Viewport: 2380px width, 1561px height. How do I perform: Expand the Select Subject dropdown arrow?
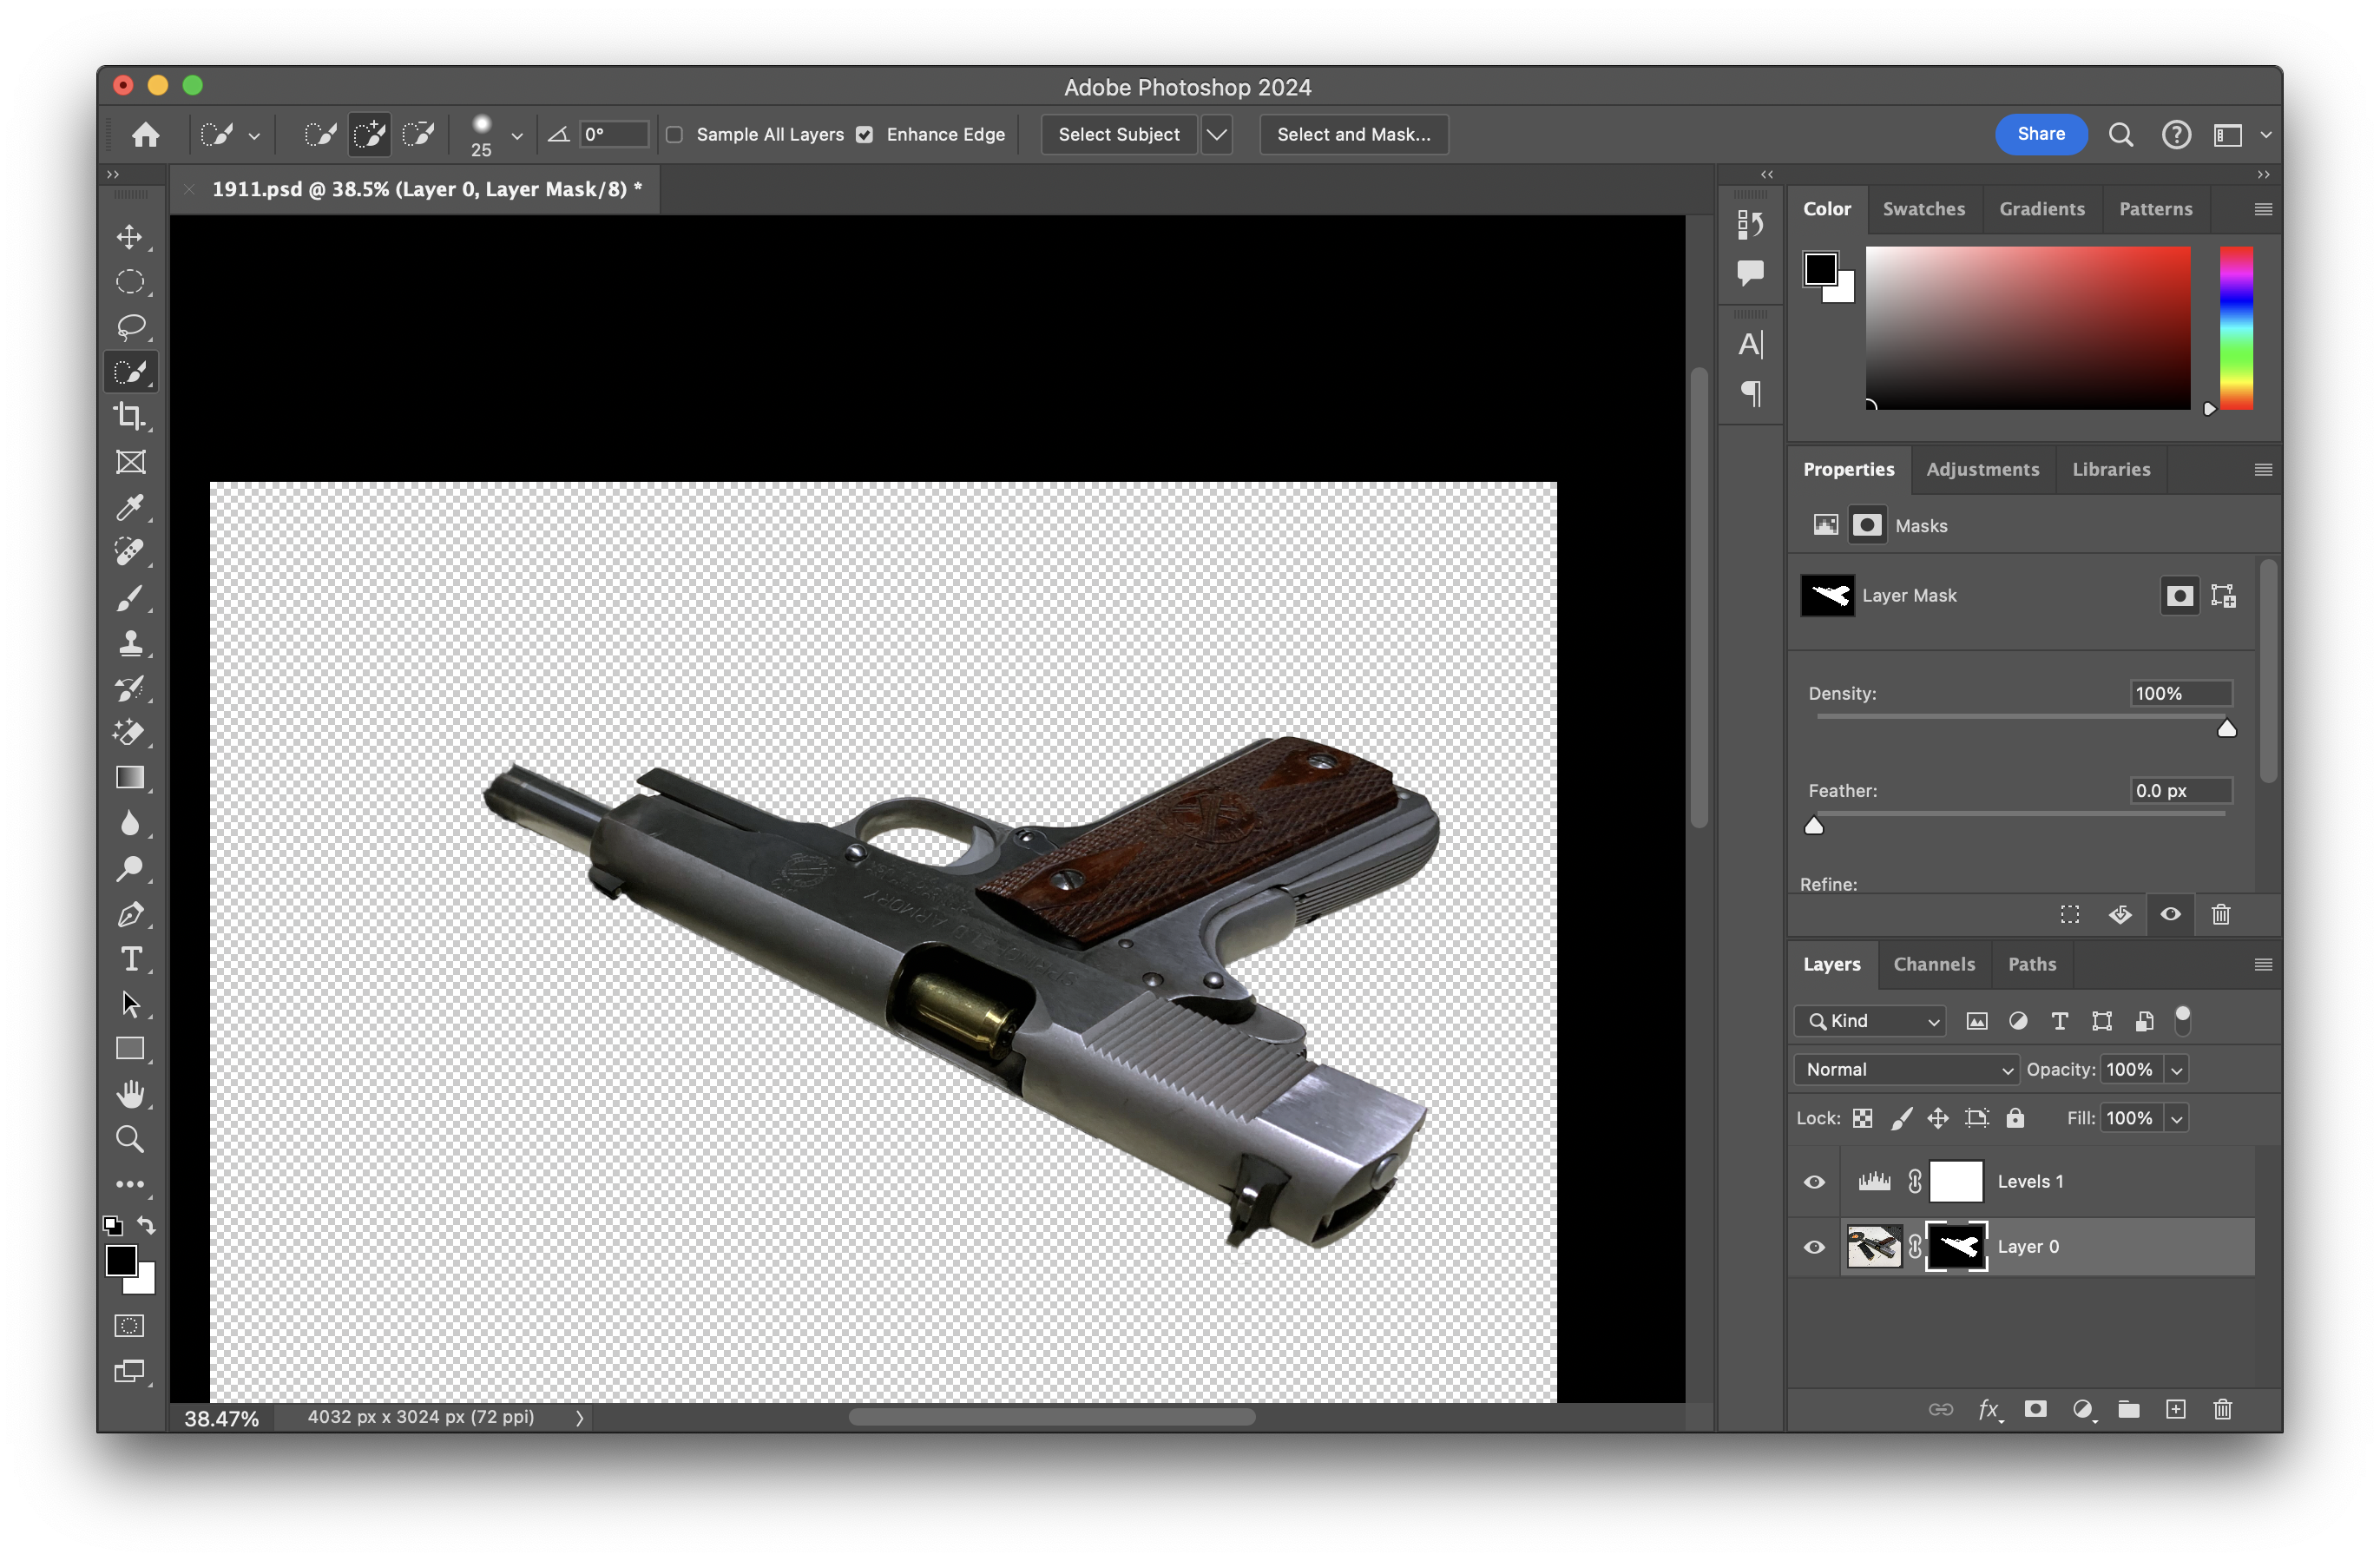[x=1216, y=135]
